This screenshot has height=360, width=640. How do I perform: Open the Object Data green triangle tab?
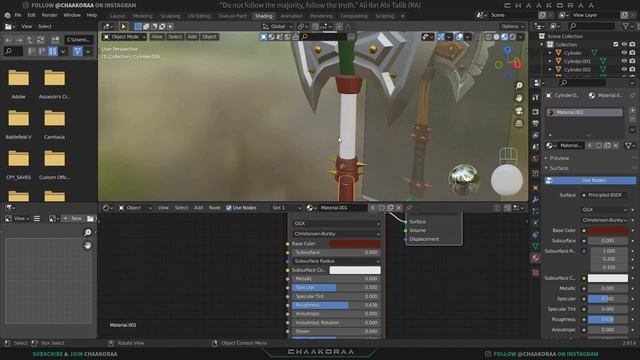(x=536, y=246)
